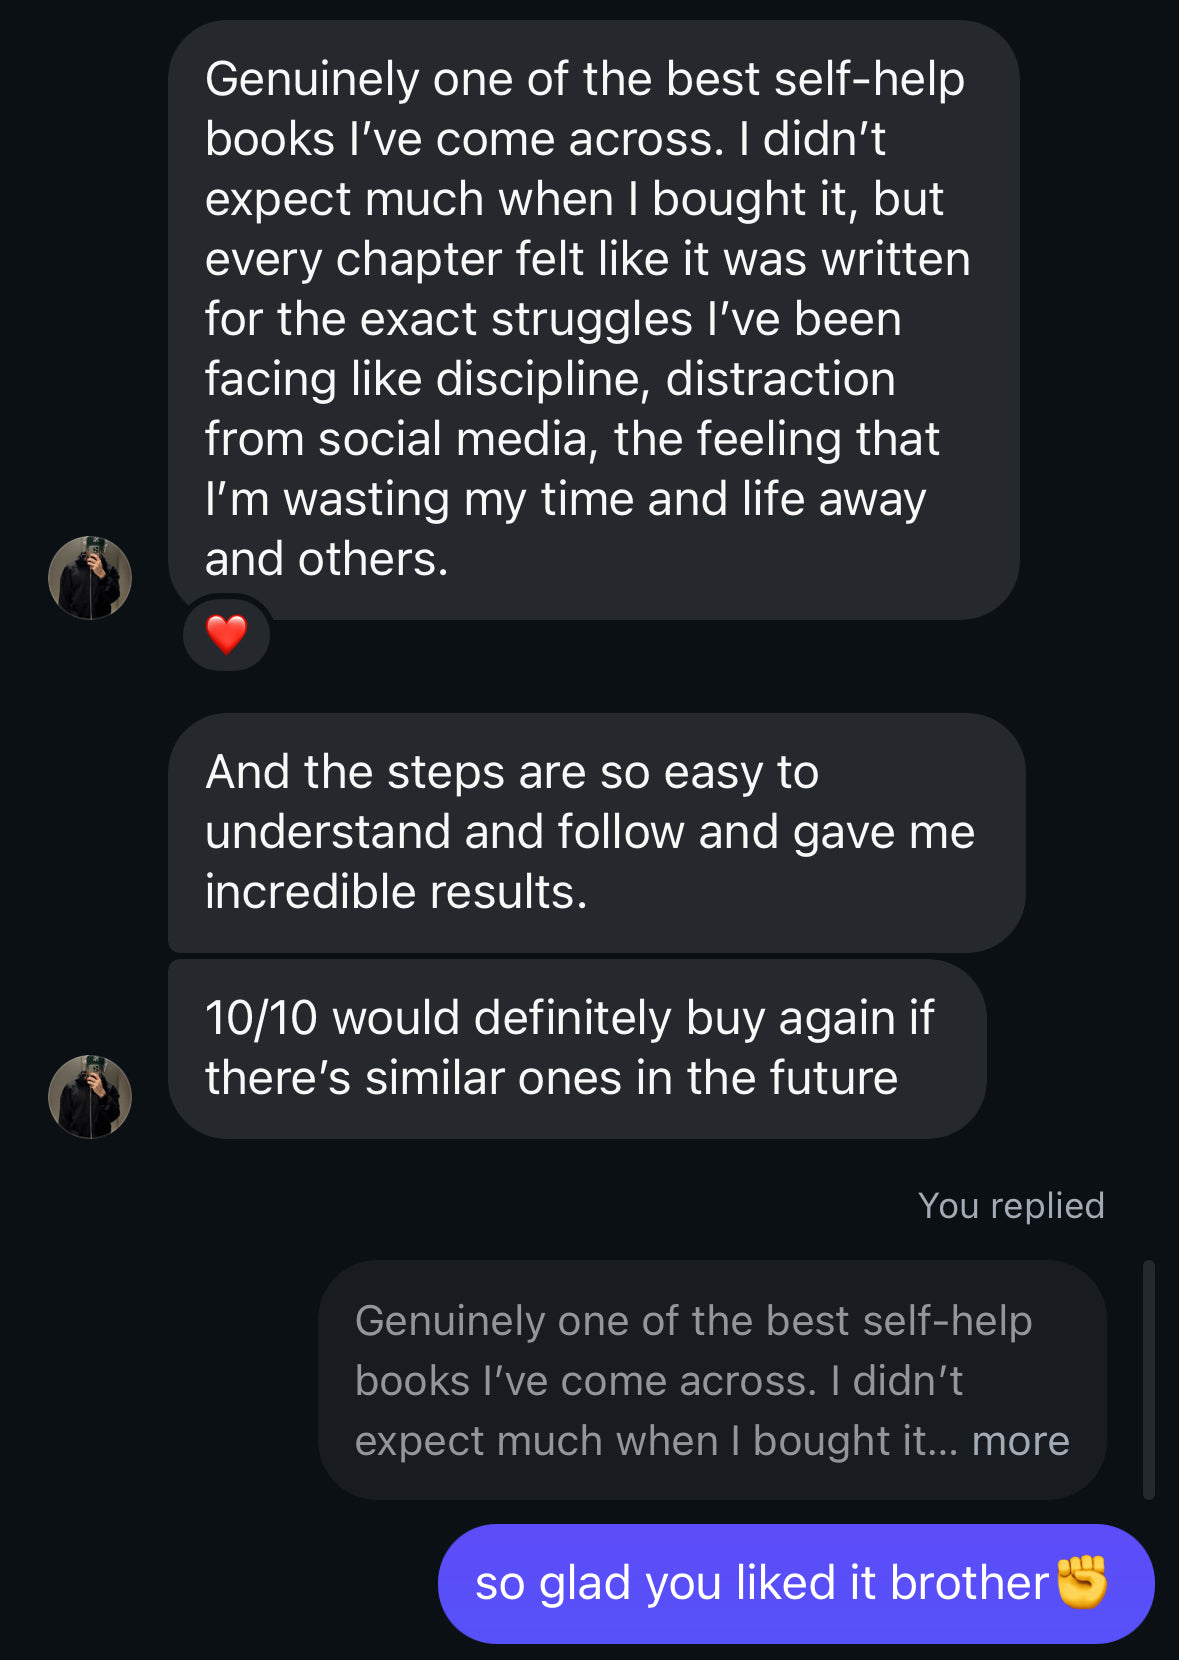Click the word "discipline" in the first message
The image size is (1179, 1660).
(542, 379)
